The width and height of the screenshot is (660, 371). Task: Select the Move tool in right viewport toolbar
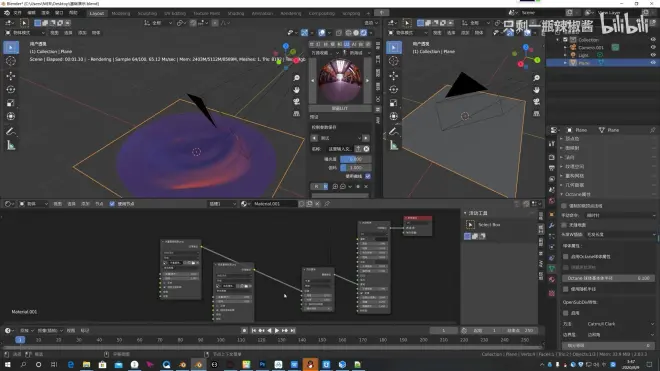click(394, 76)
